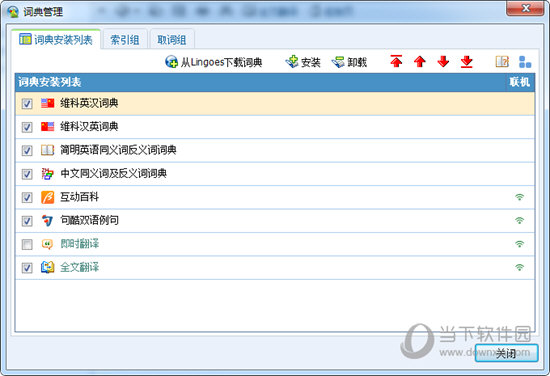The image size is (550, 376).
Task: Select the 维科汉英词典 row text
Action: 89,127
